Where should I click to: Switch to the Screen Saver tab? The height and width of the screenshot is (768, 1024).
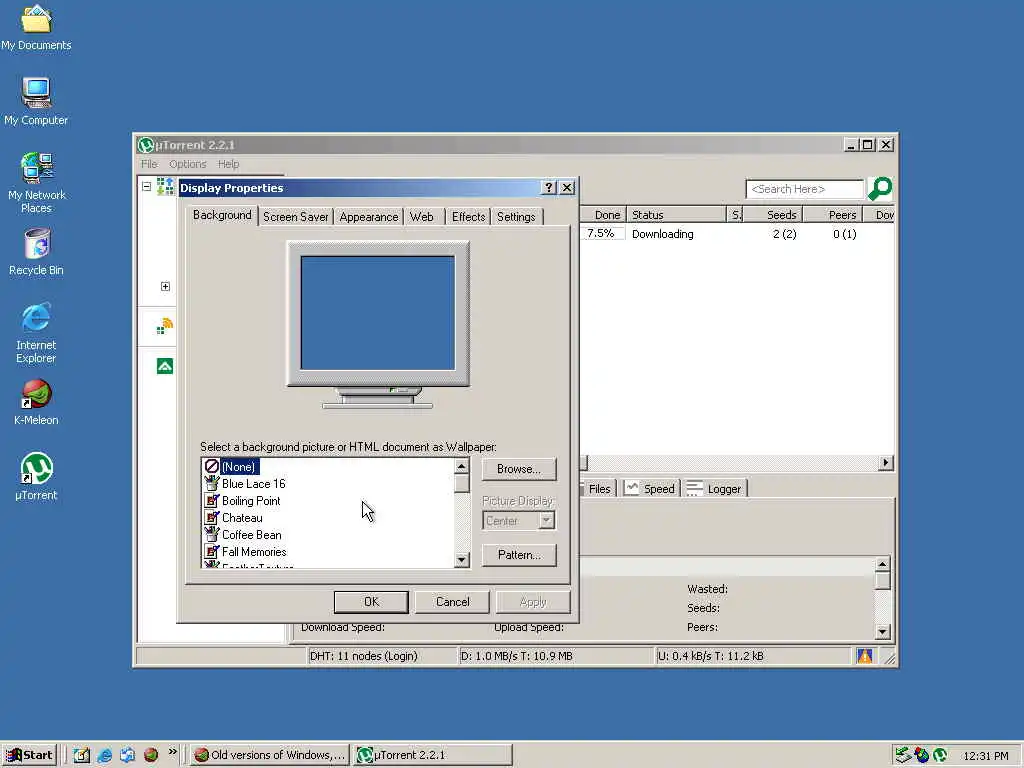[295, 217]
